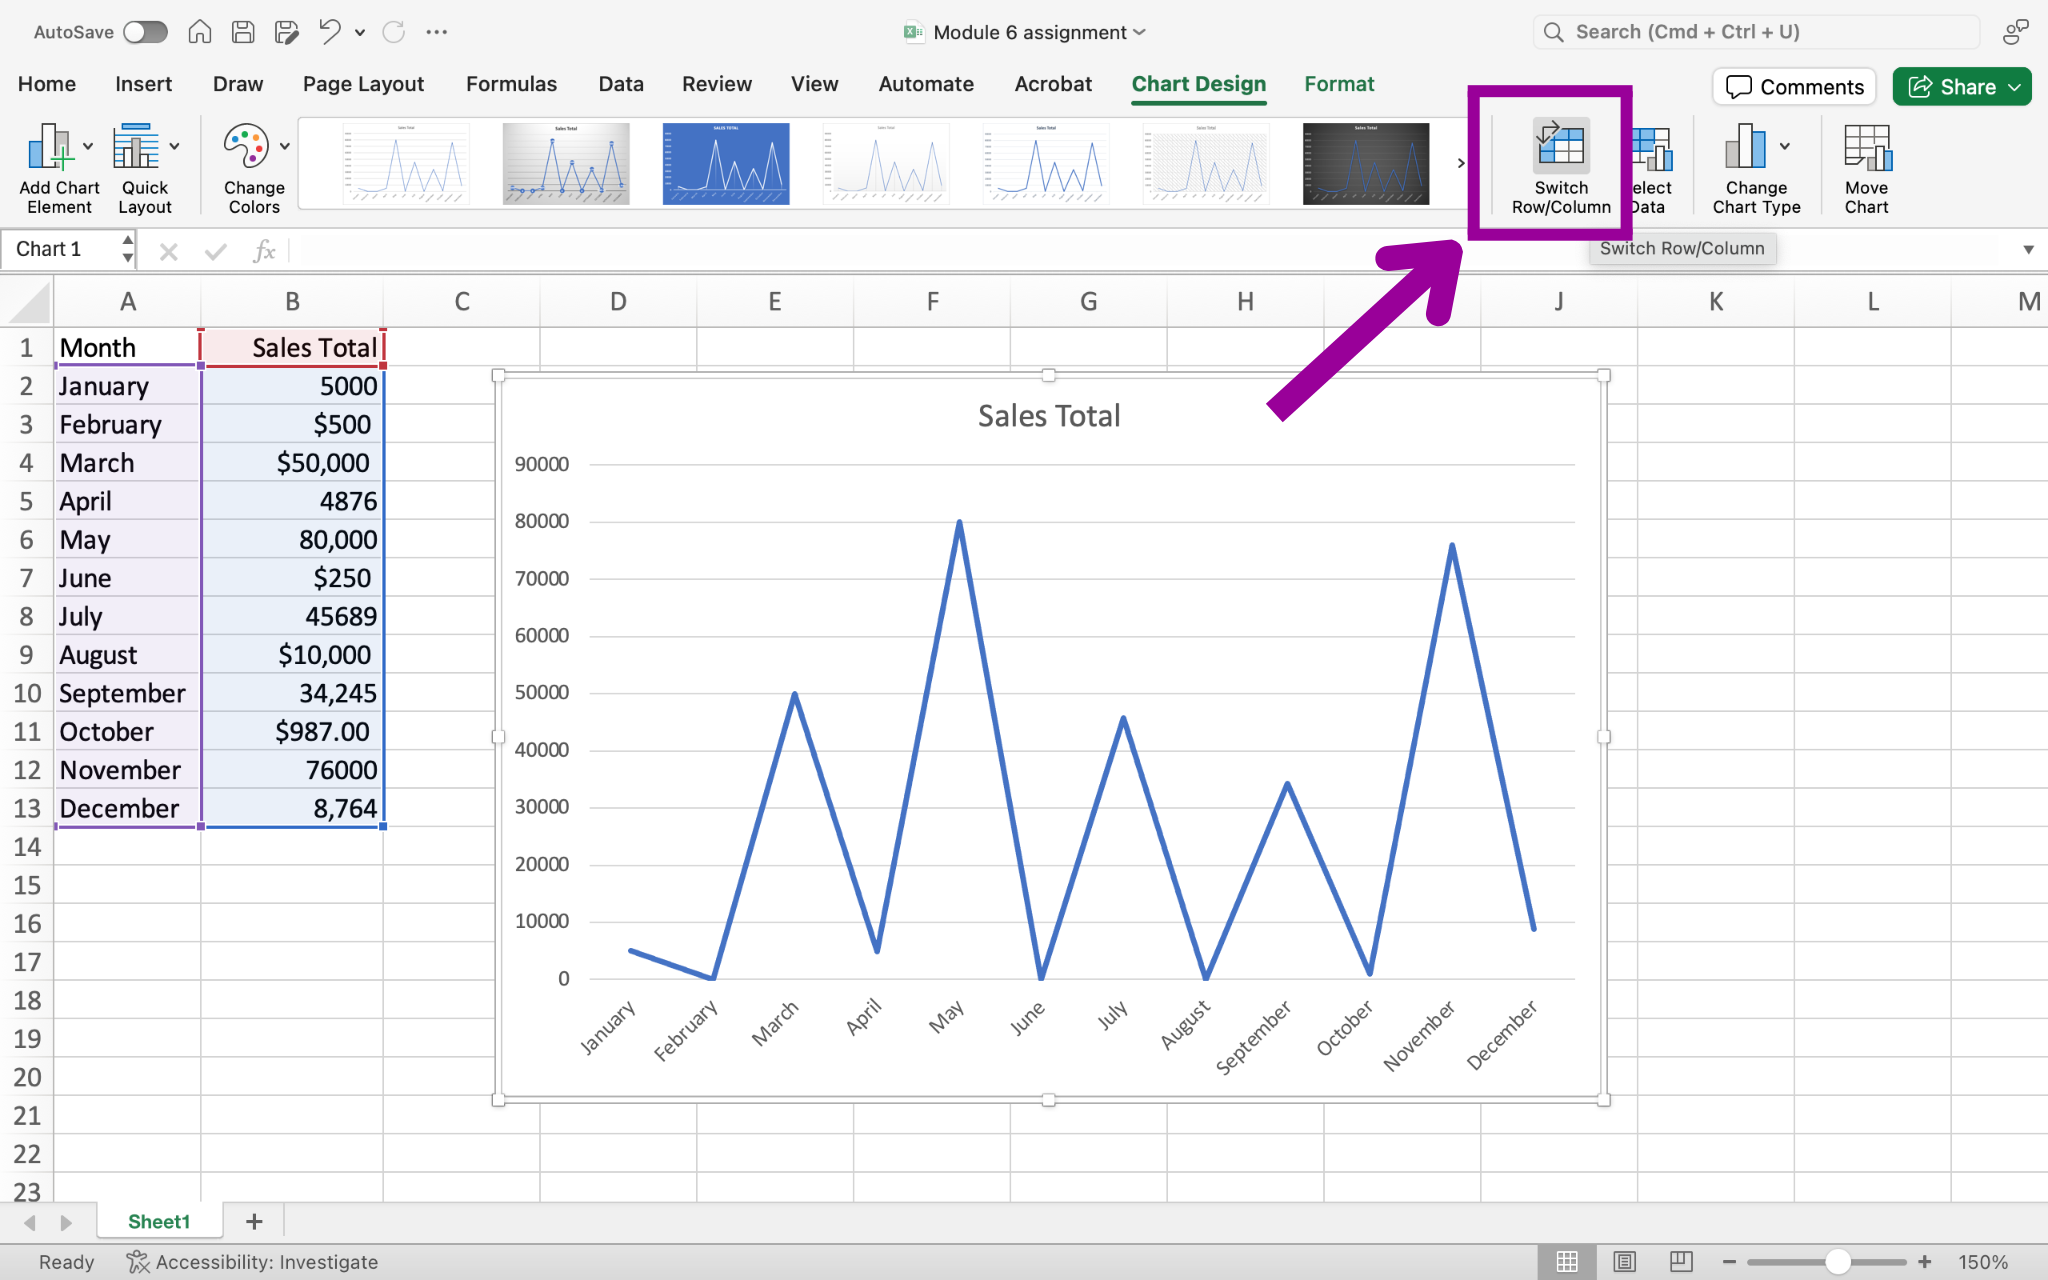
Task: Open the Insert ribbon tab
Action: pos(143,84)
